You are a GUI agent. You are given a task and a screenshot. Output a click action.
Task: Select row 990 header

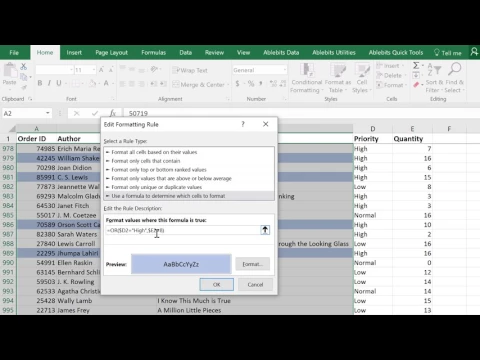[x=8, y=263]
